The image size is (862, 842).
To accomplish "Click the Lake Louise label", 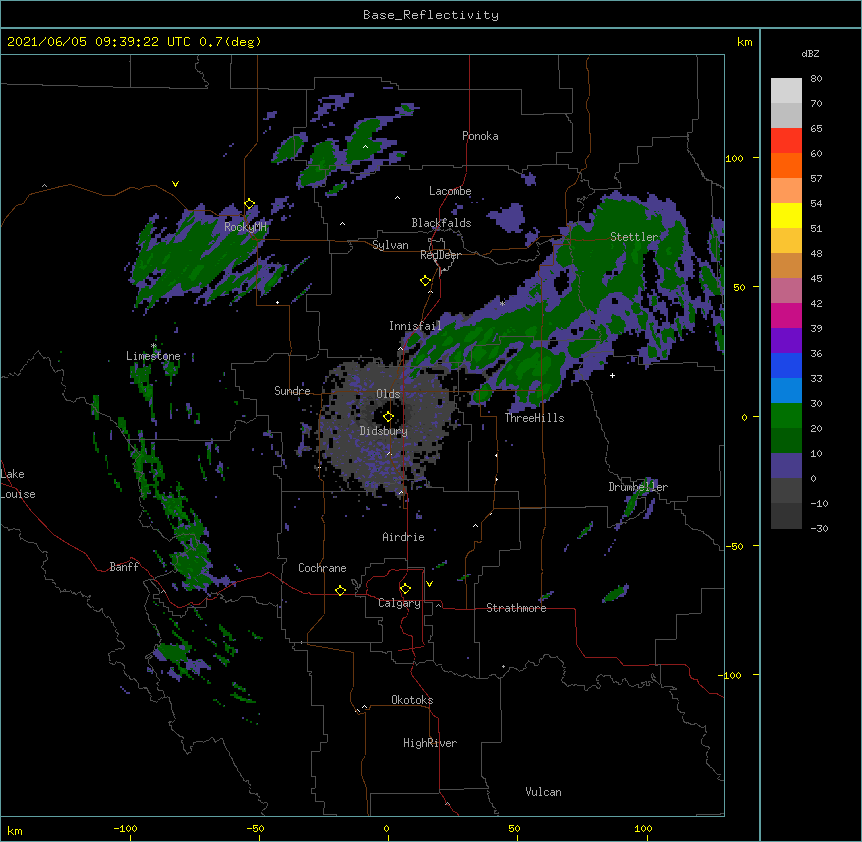I will pyautogui.click(x=18, y=484).
